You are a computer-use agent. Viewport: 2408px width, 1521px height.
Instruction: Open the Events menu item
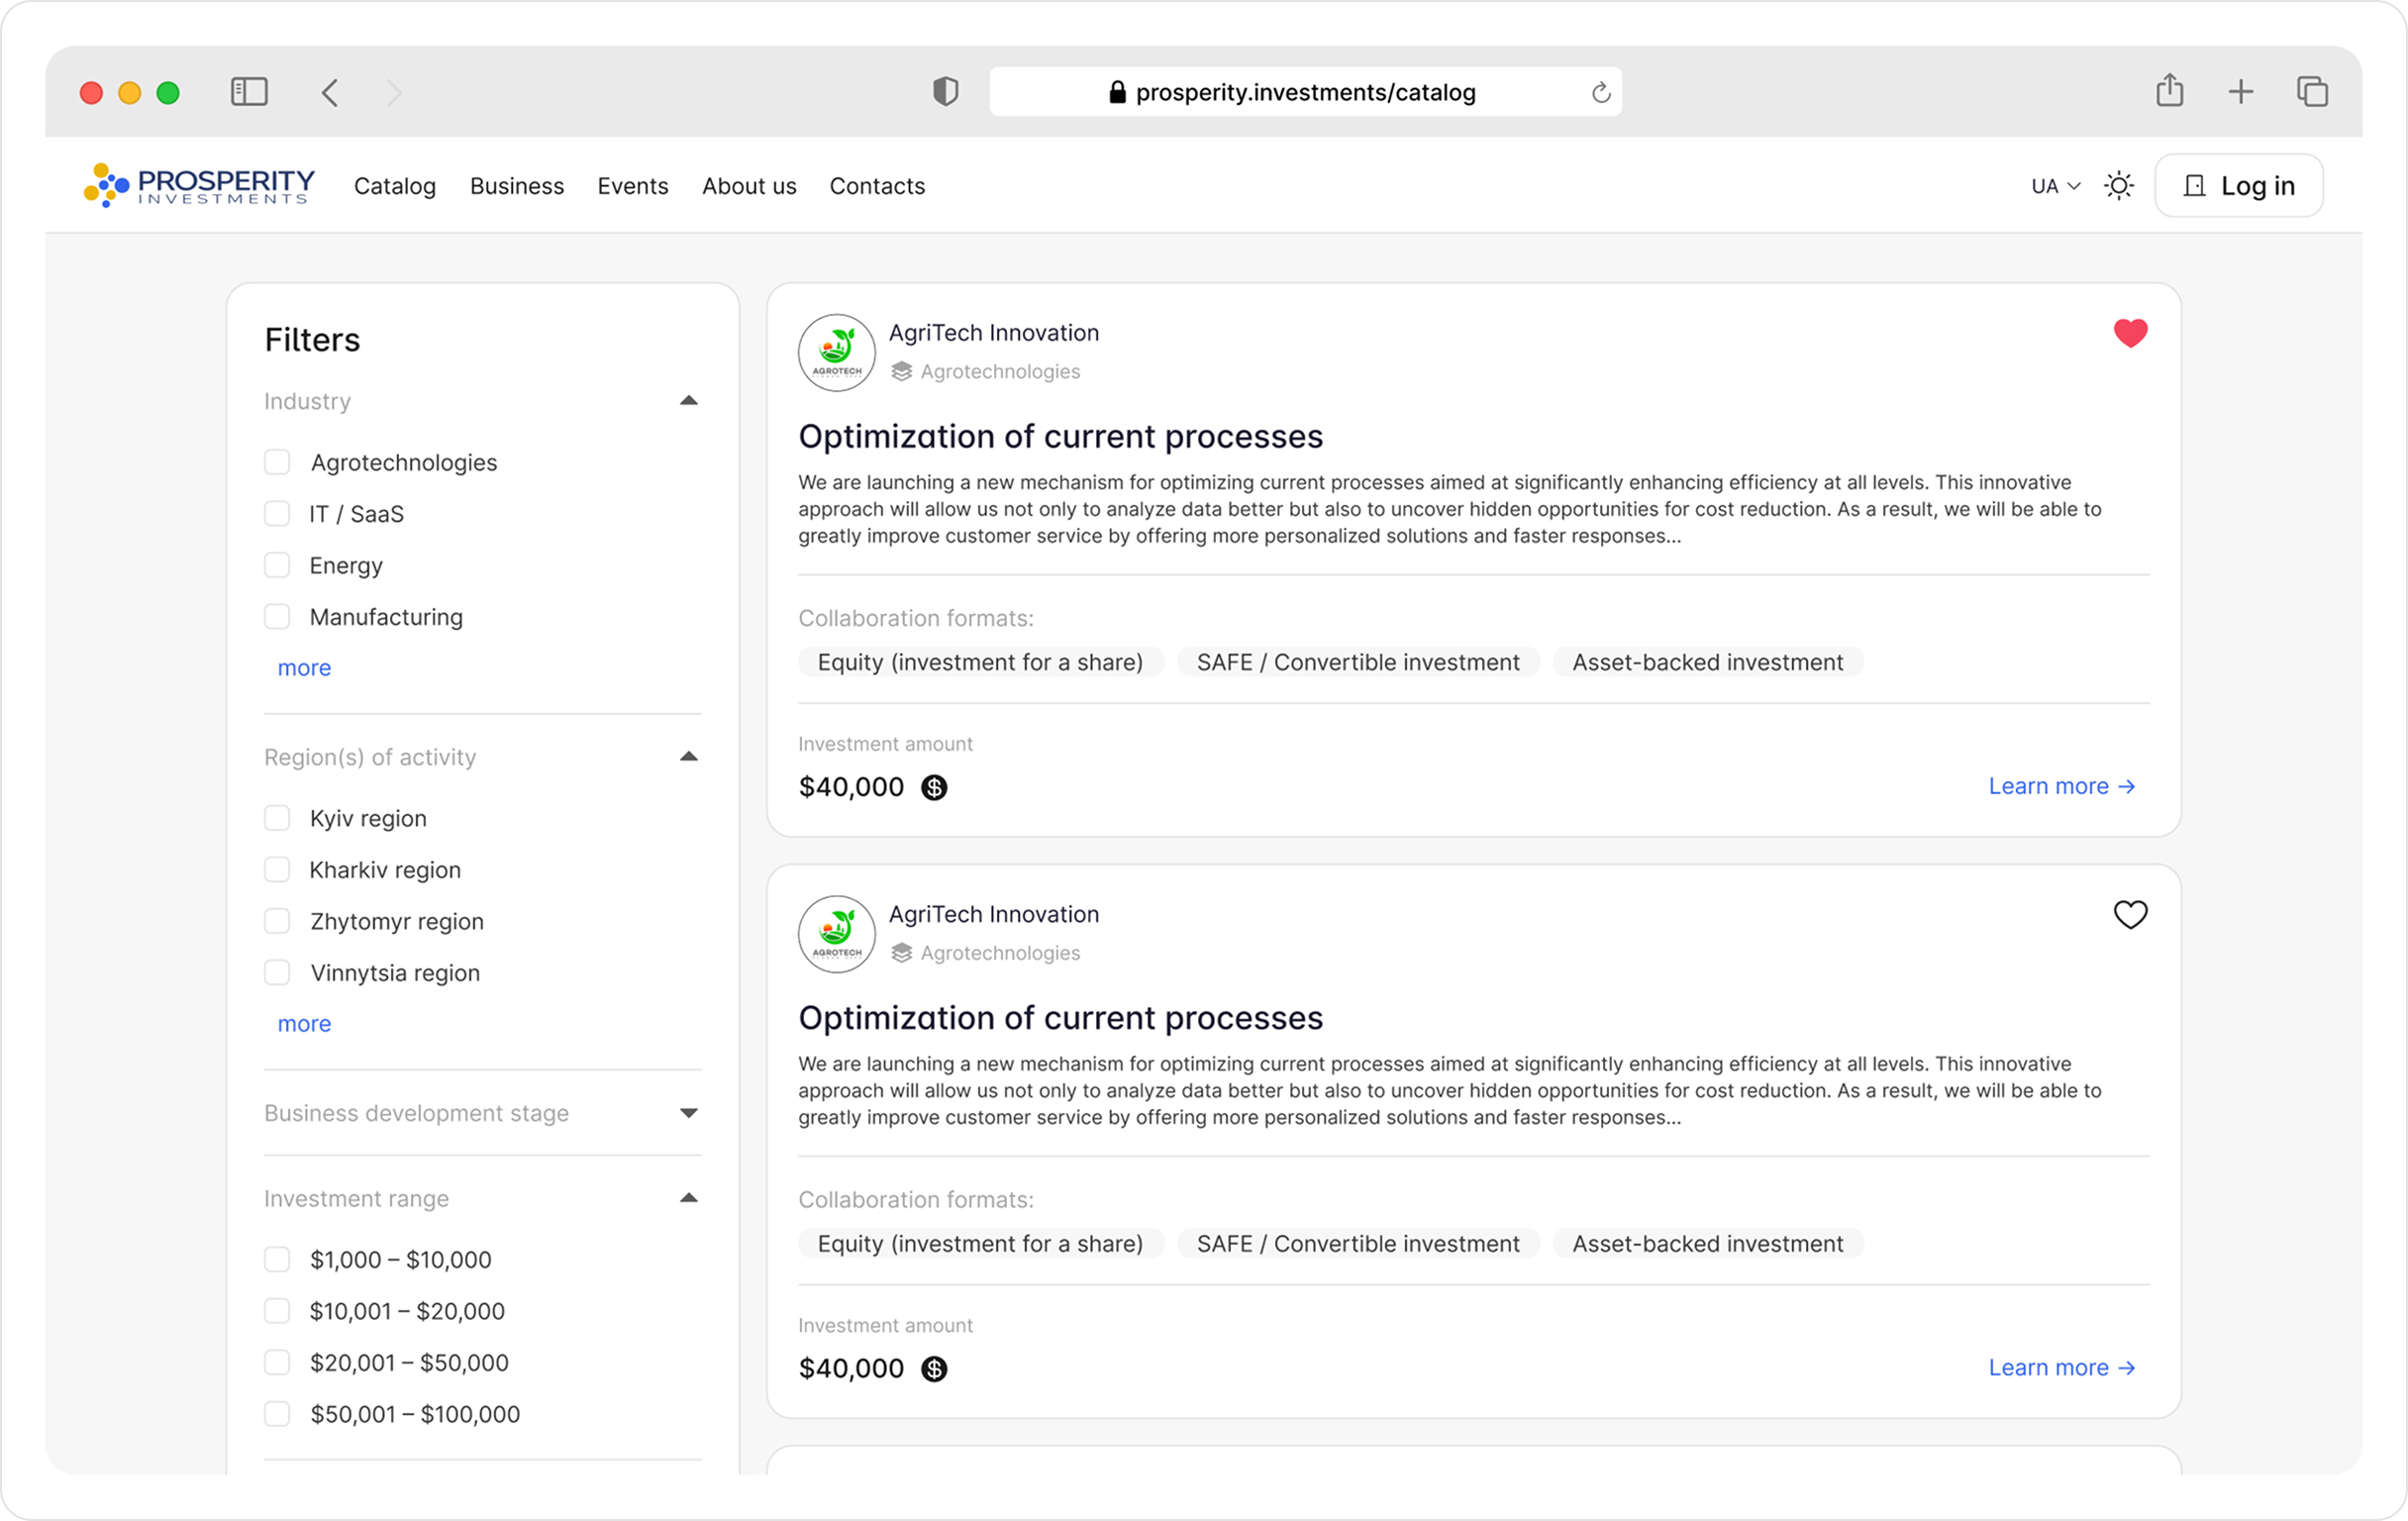[x=633, y=186]
